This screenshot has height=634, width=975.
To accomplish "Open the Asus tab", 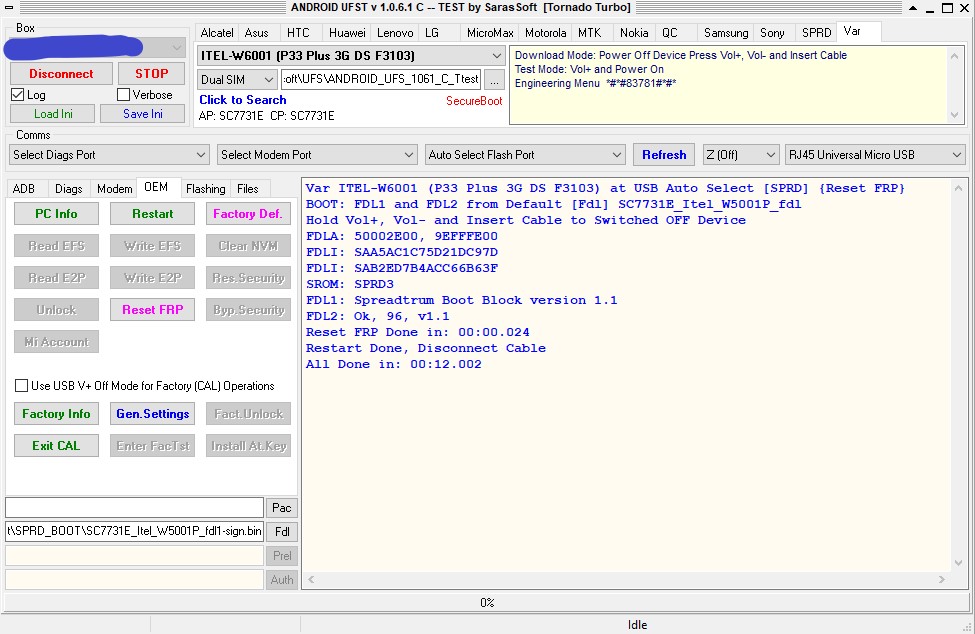I will [256, 33].
